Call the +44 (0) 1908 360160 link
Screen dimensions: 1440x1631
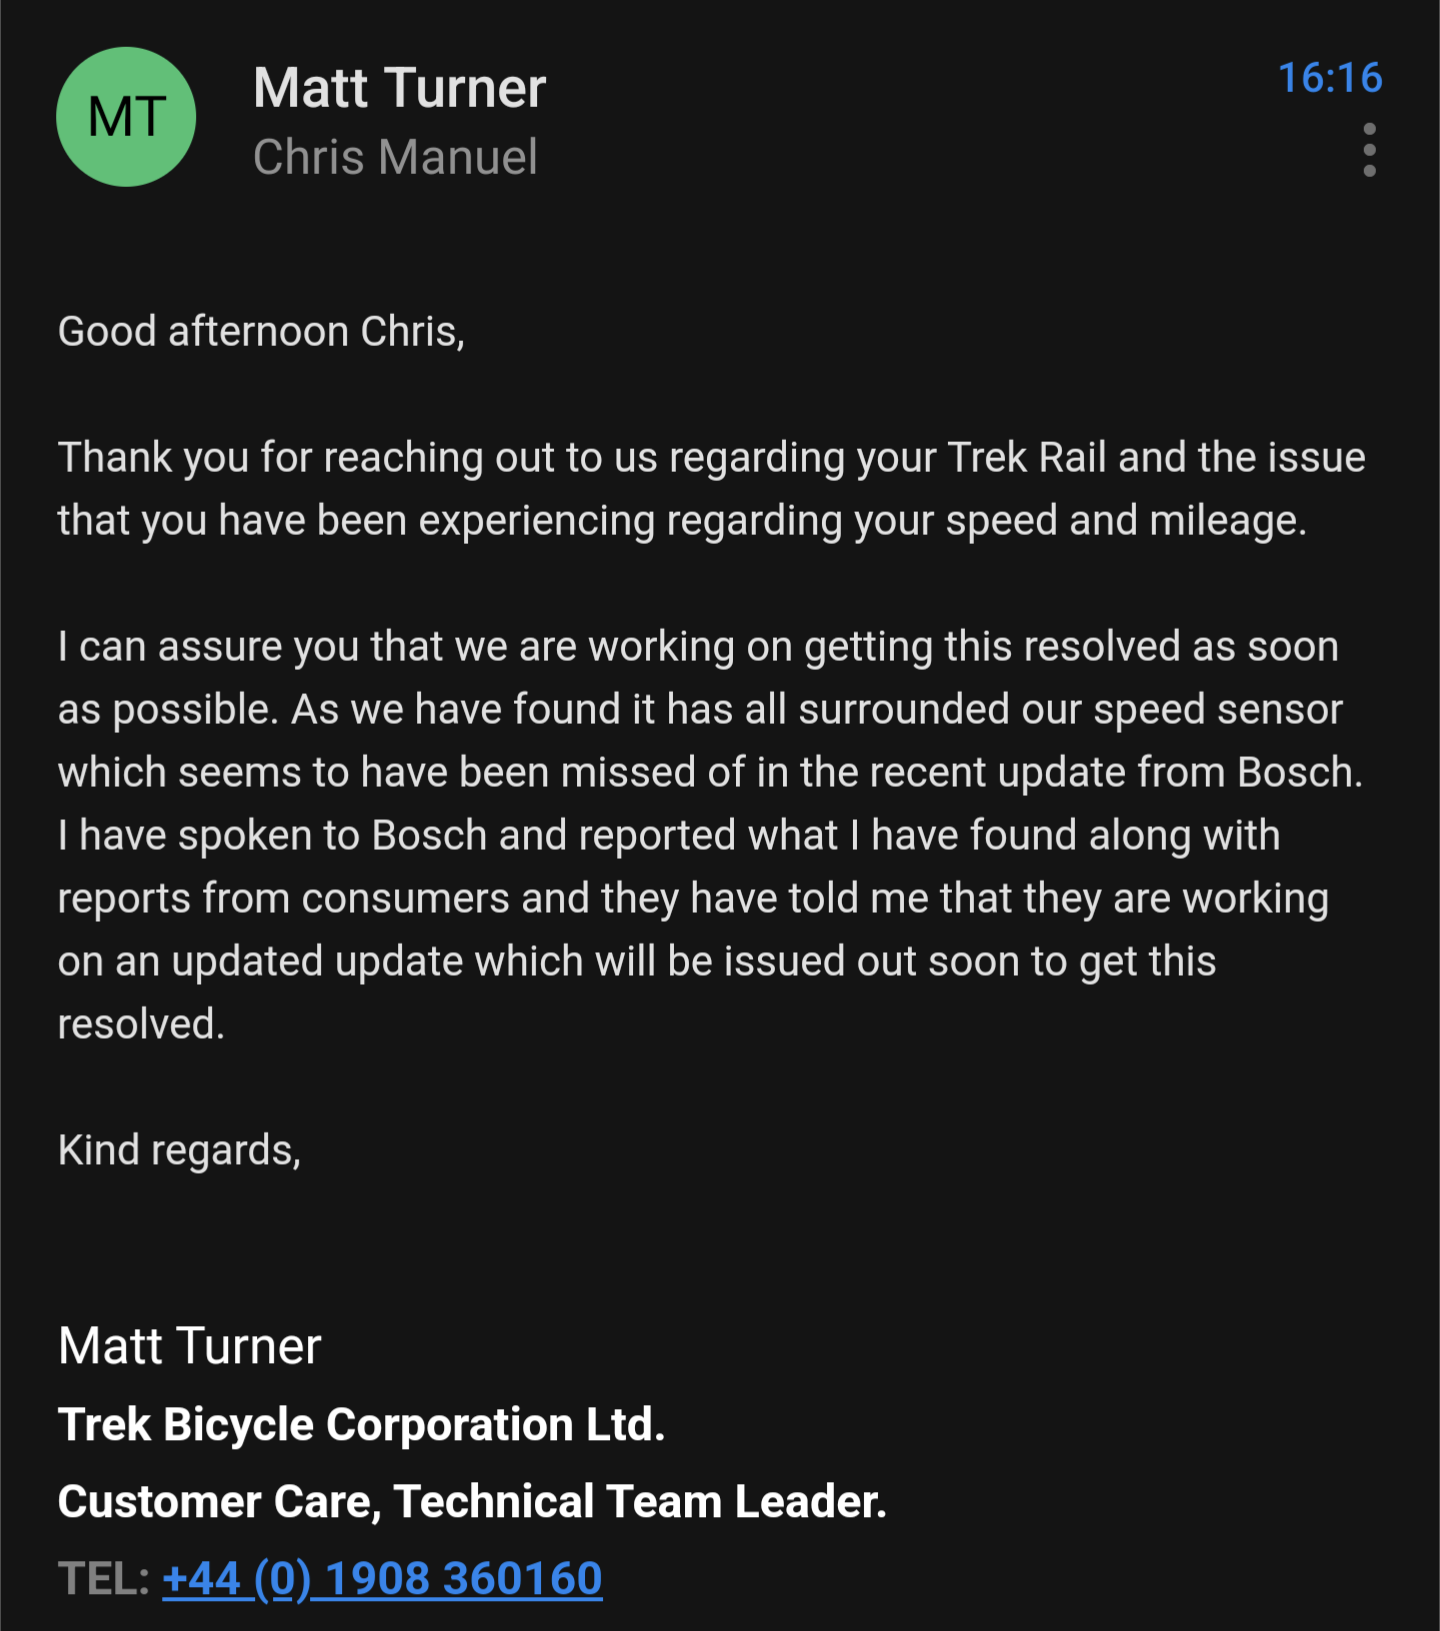coord(382,1579)
